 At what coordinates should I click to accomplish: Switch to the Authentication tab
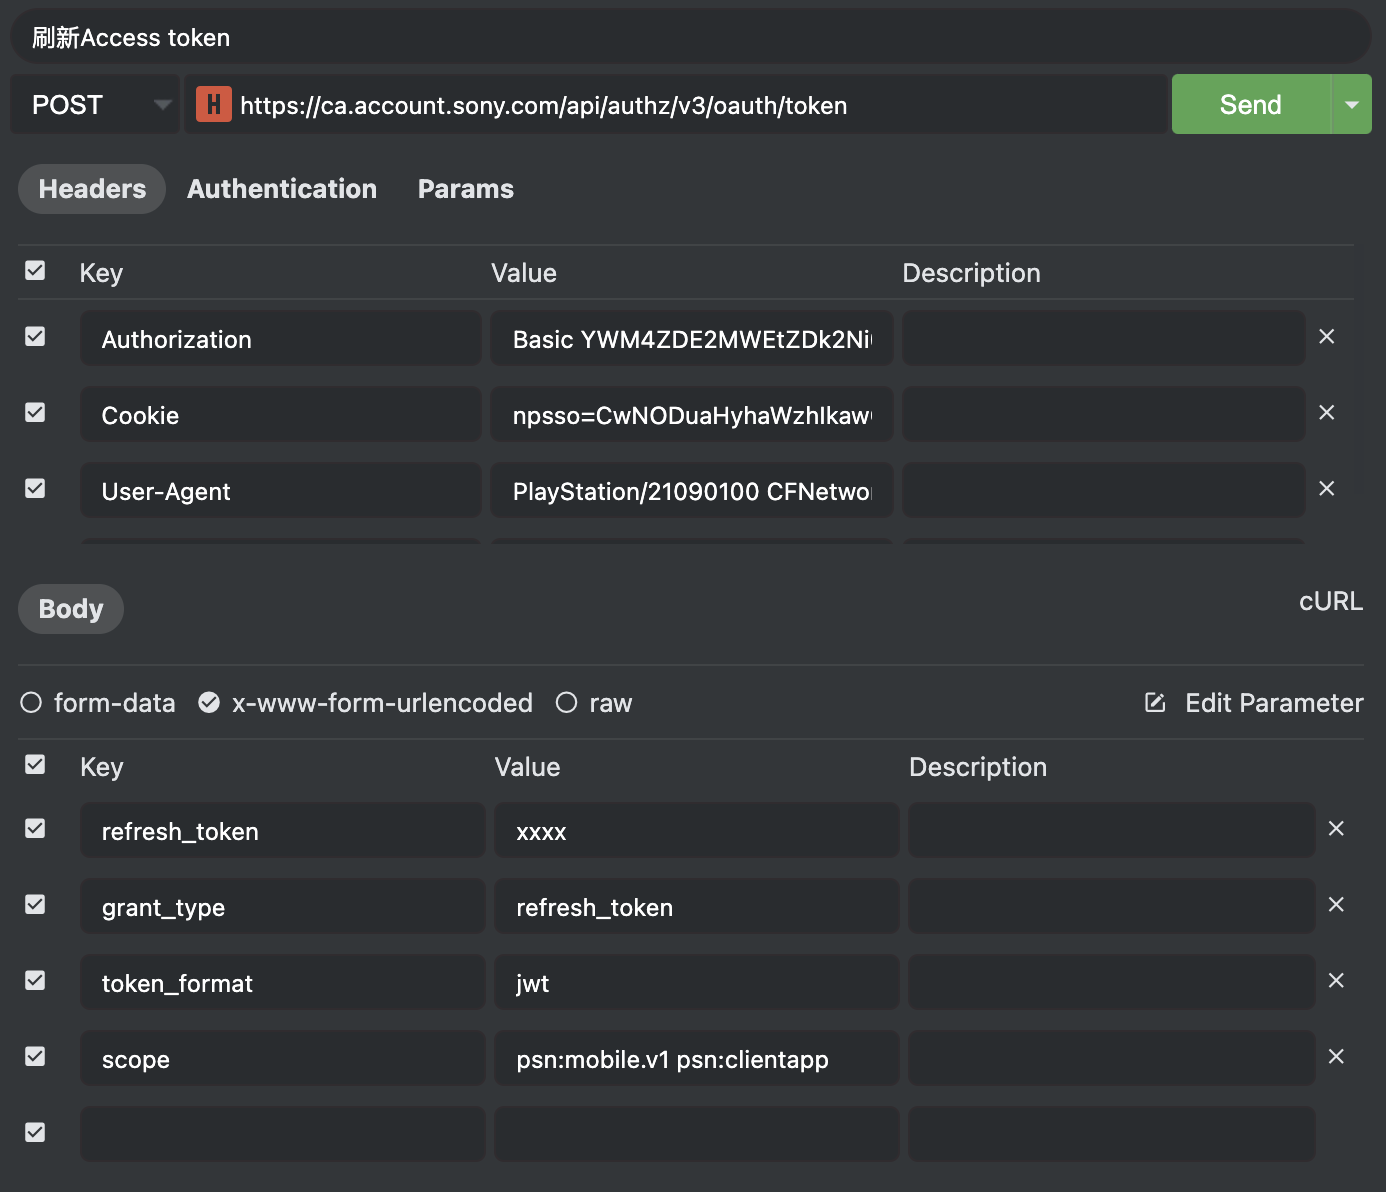coord(282,189)
